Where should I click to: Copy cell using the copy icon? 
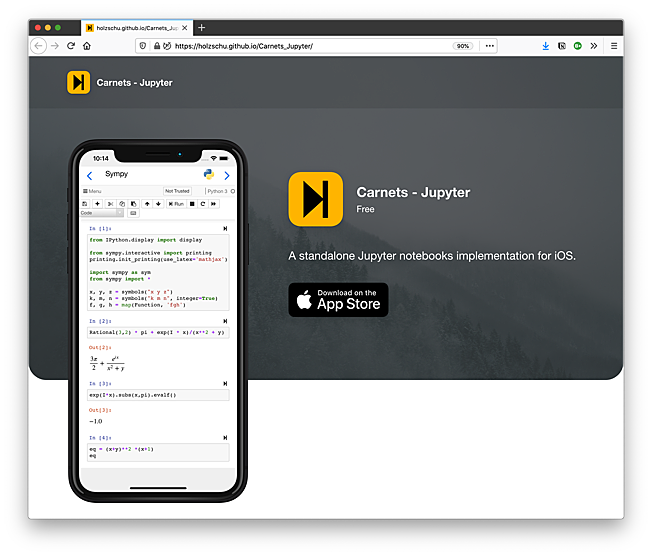pyautogui.click(x=122, y=204)
